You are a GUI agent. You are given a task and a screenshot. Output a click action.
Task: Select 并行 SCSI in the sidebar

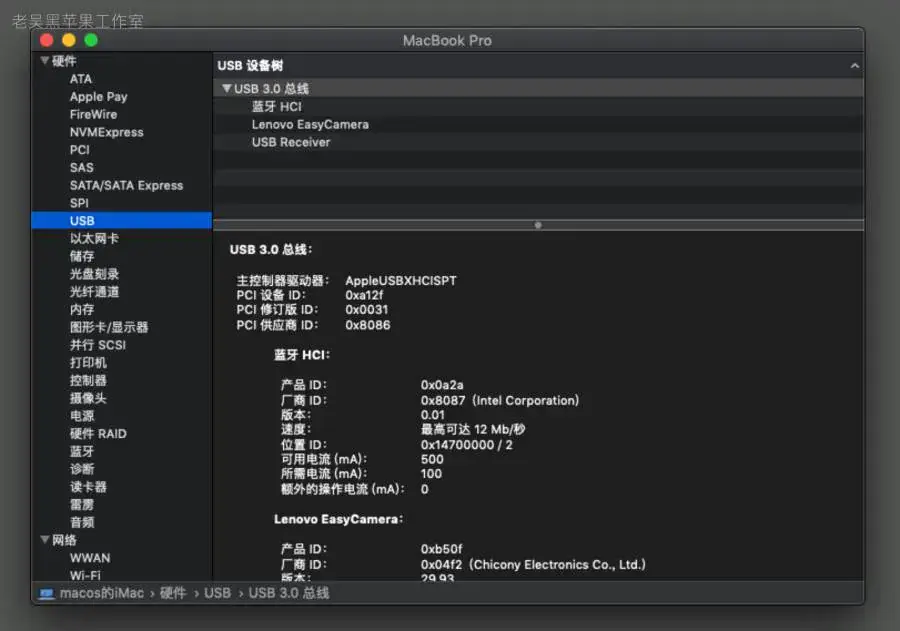(x=98, y=345)
